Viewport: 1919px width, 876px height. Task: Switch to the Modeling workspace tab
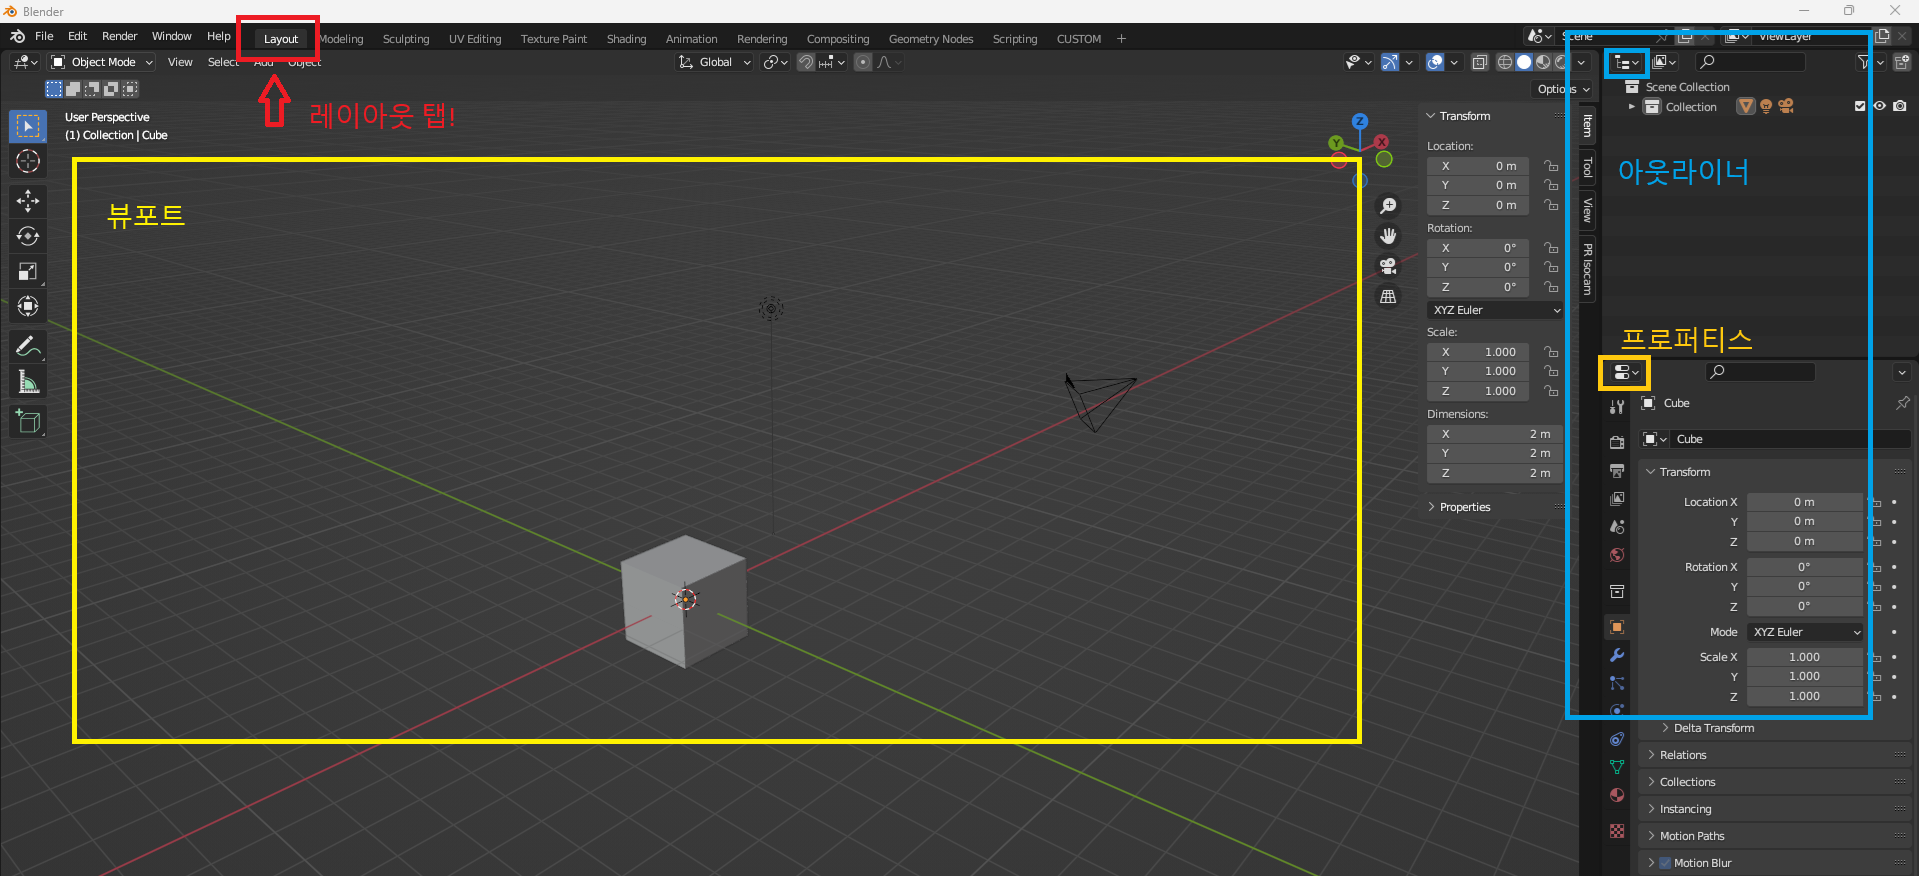coord(342,39)
